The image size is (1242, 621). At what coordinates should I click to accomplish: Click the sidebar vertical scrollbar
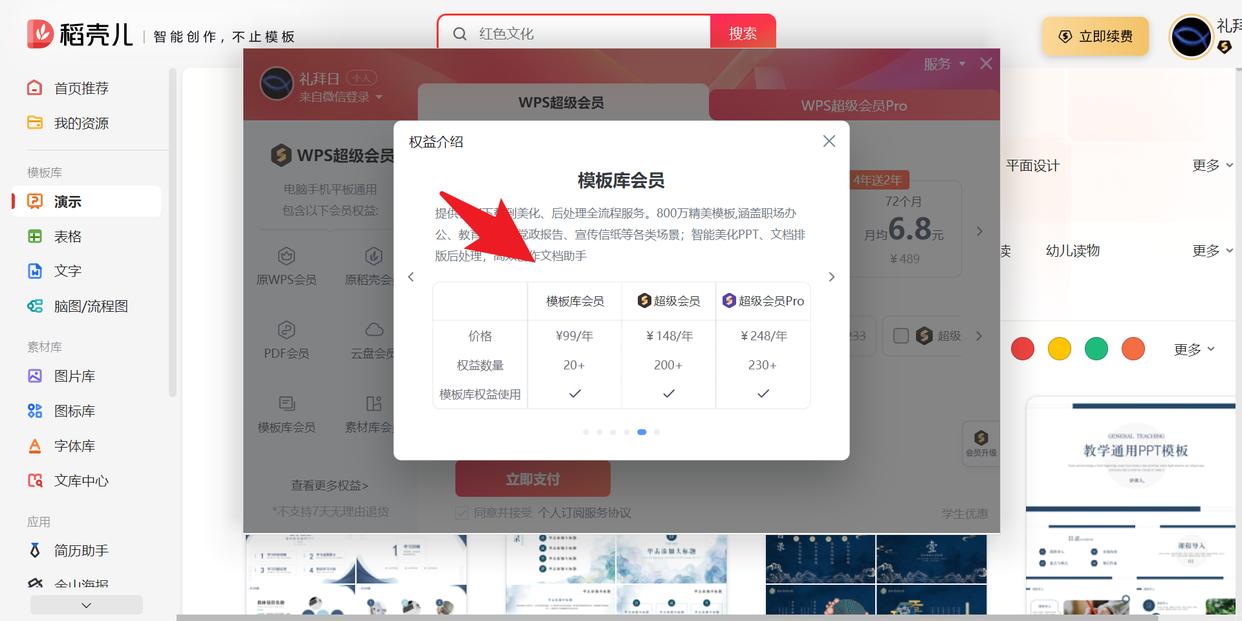[x=172, y=230]
